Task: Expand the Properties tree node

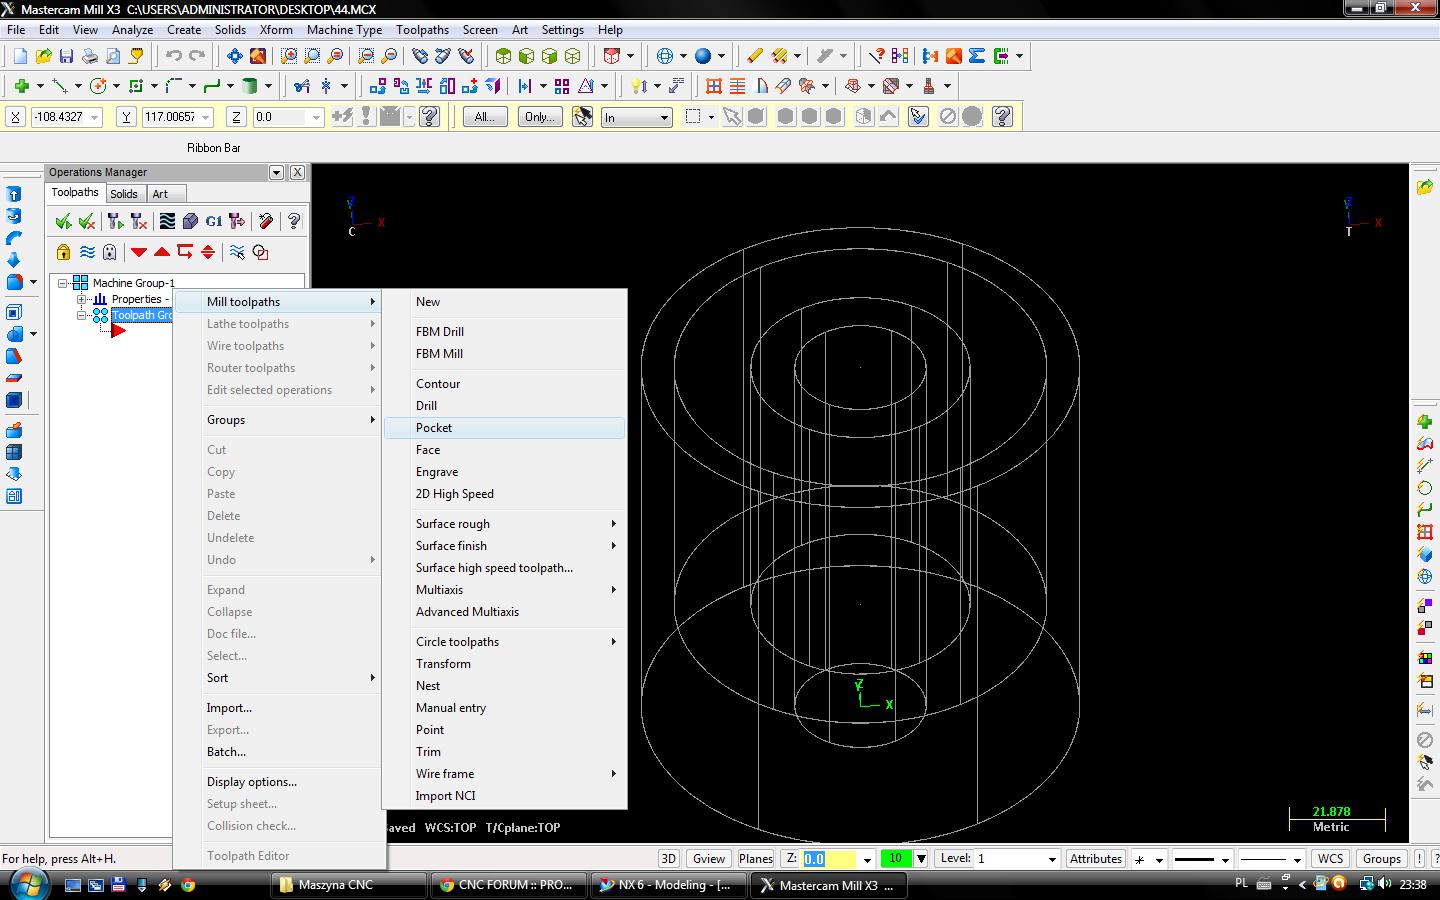Action: (82, 299)
